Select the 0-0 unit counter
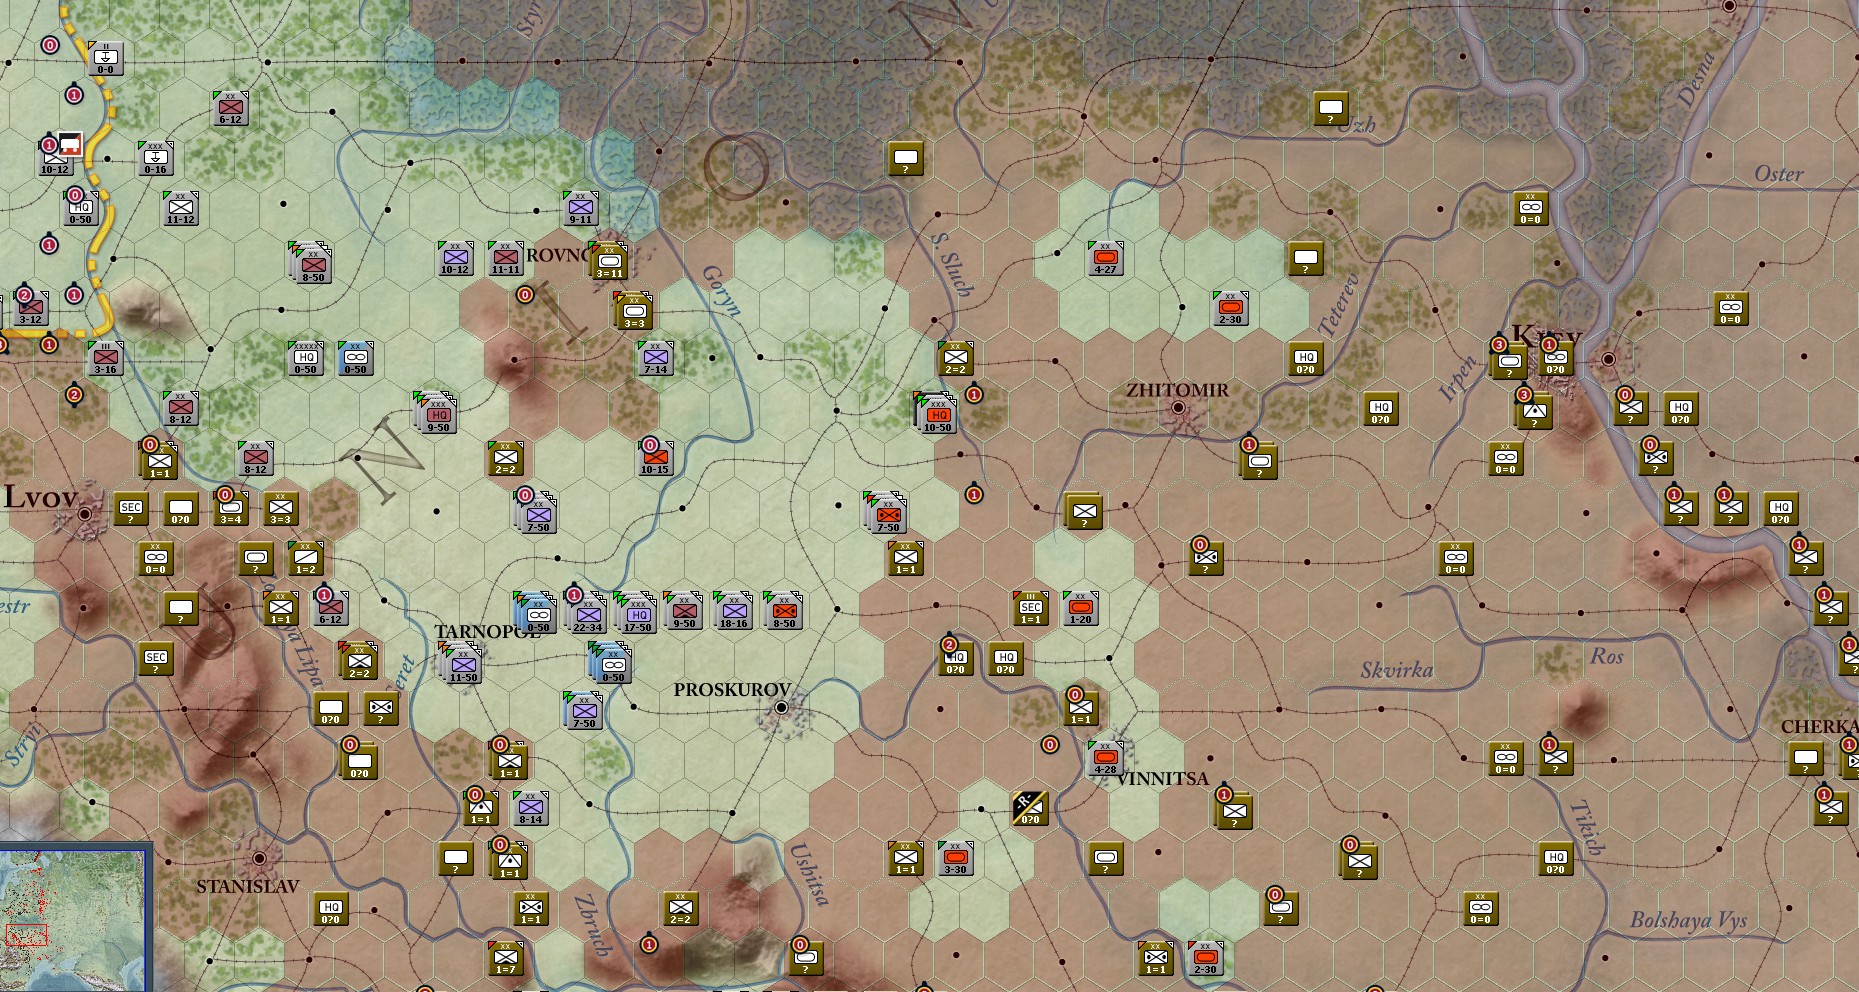Viewport: 1859px width, 992px height. tap(105, 58)
